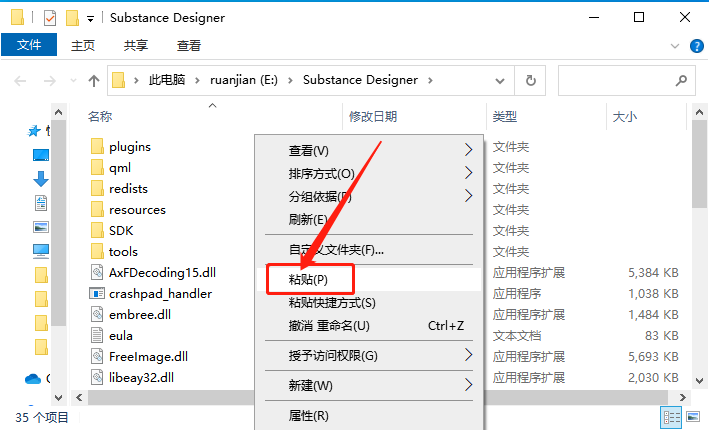Viewport: 709px width, 430px height.
Task: Click the Documents icon in navigation pane
Action: 41,203
